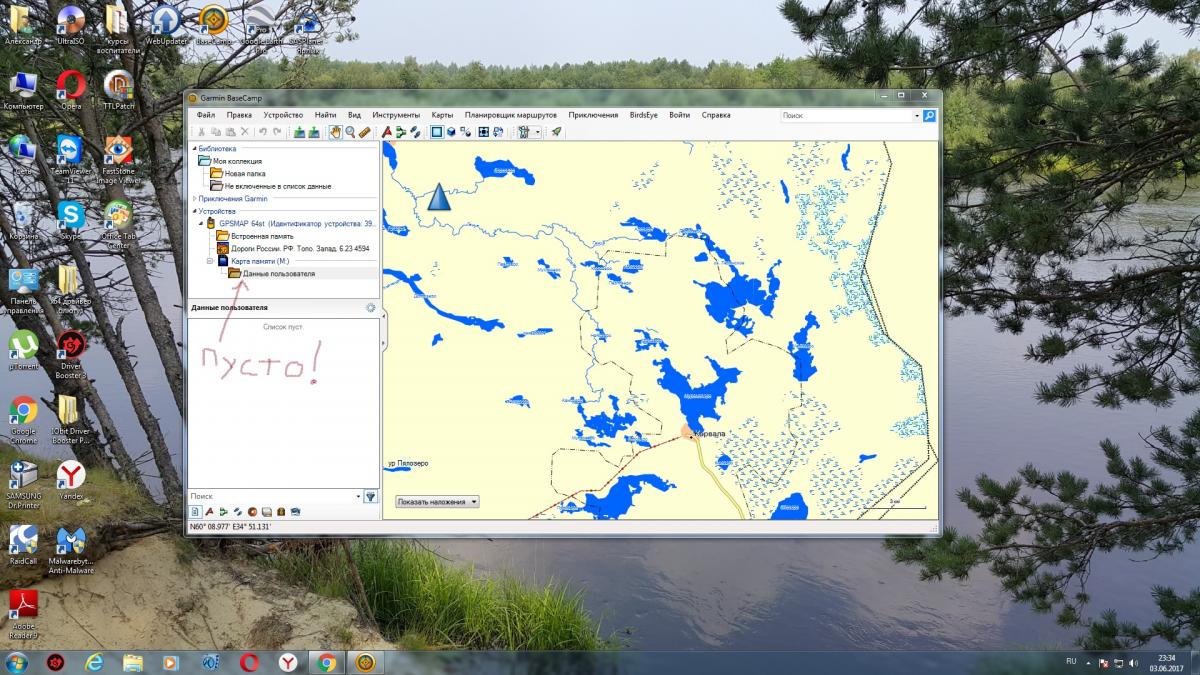Click the search magnifier button at top right
This screenshot has height=675, width=1200.
click(929, 116)
